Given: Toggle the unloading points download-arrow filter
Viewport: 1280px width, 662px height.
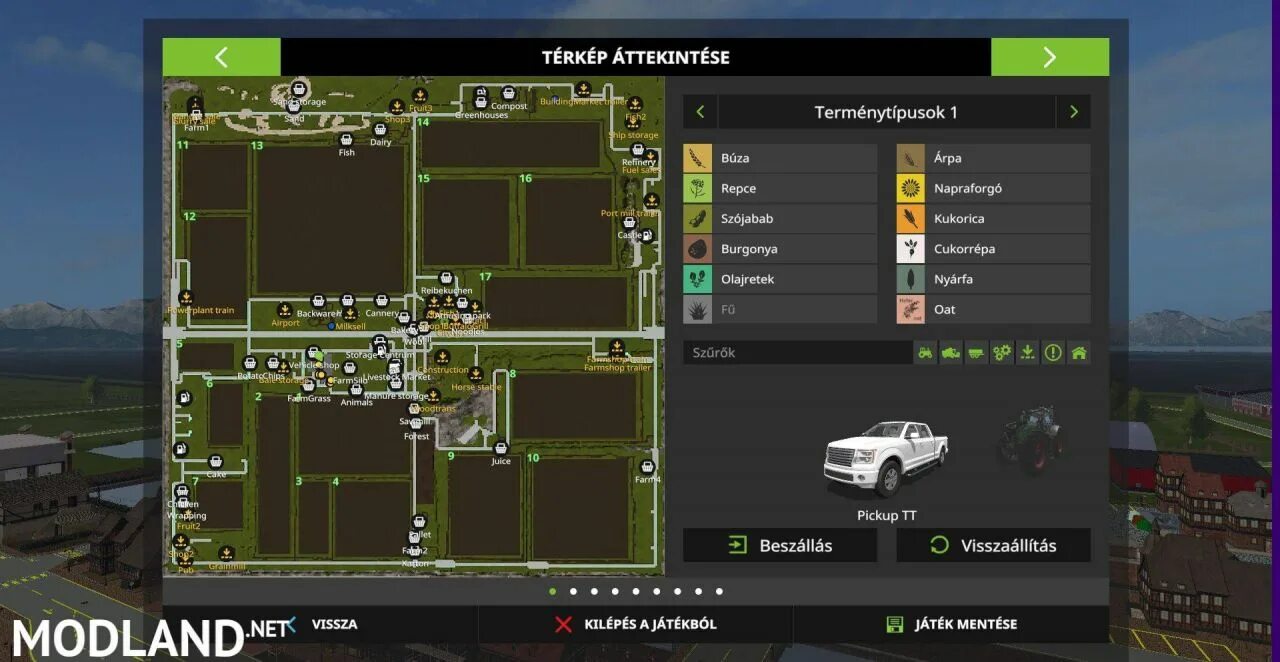Looking at the screenshot, I should (x=1027, y=353).
